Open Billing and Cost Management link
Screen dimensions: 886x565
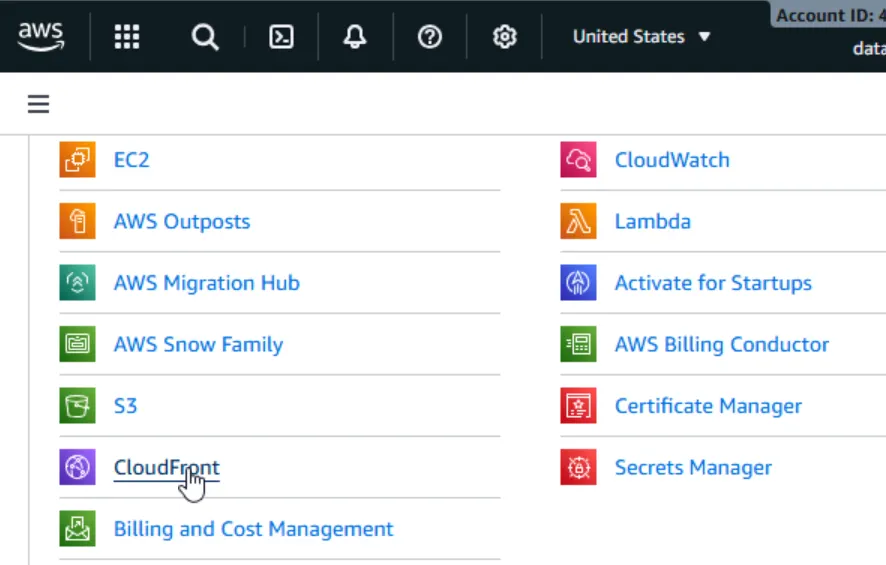tap(254, 529)
